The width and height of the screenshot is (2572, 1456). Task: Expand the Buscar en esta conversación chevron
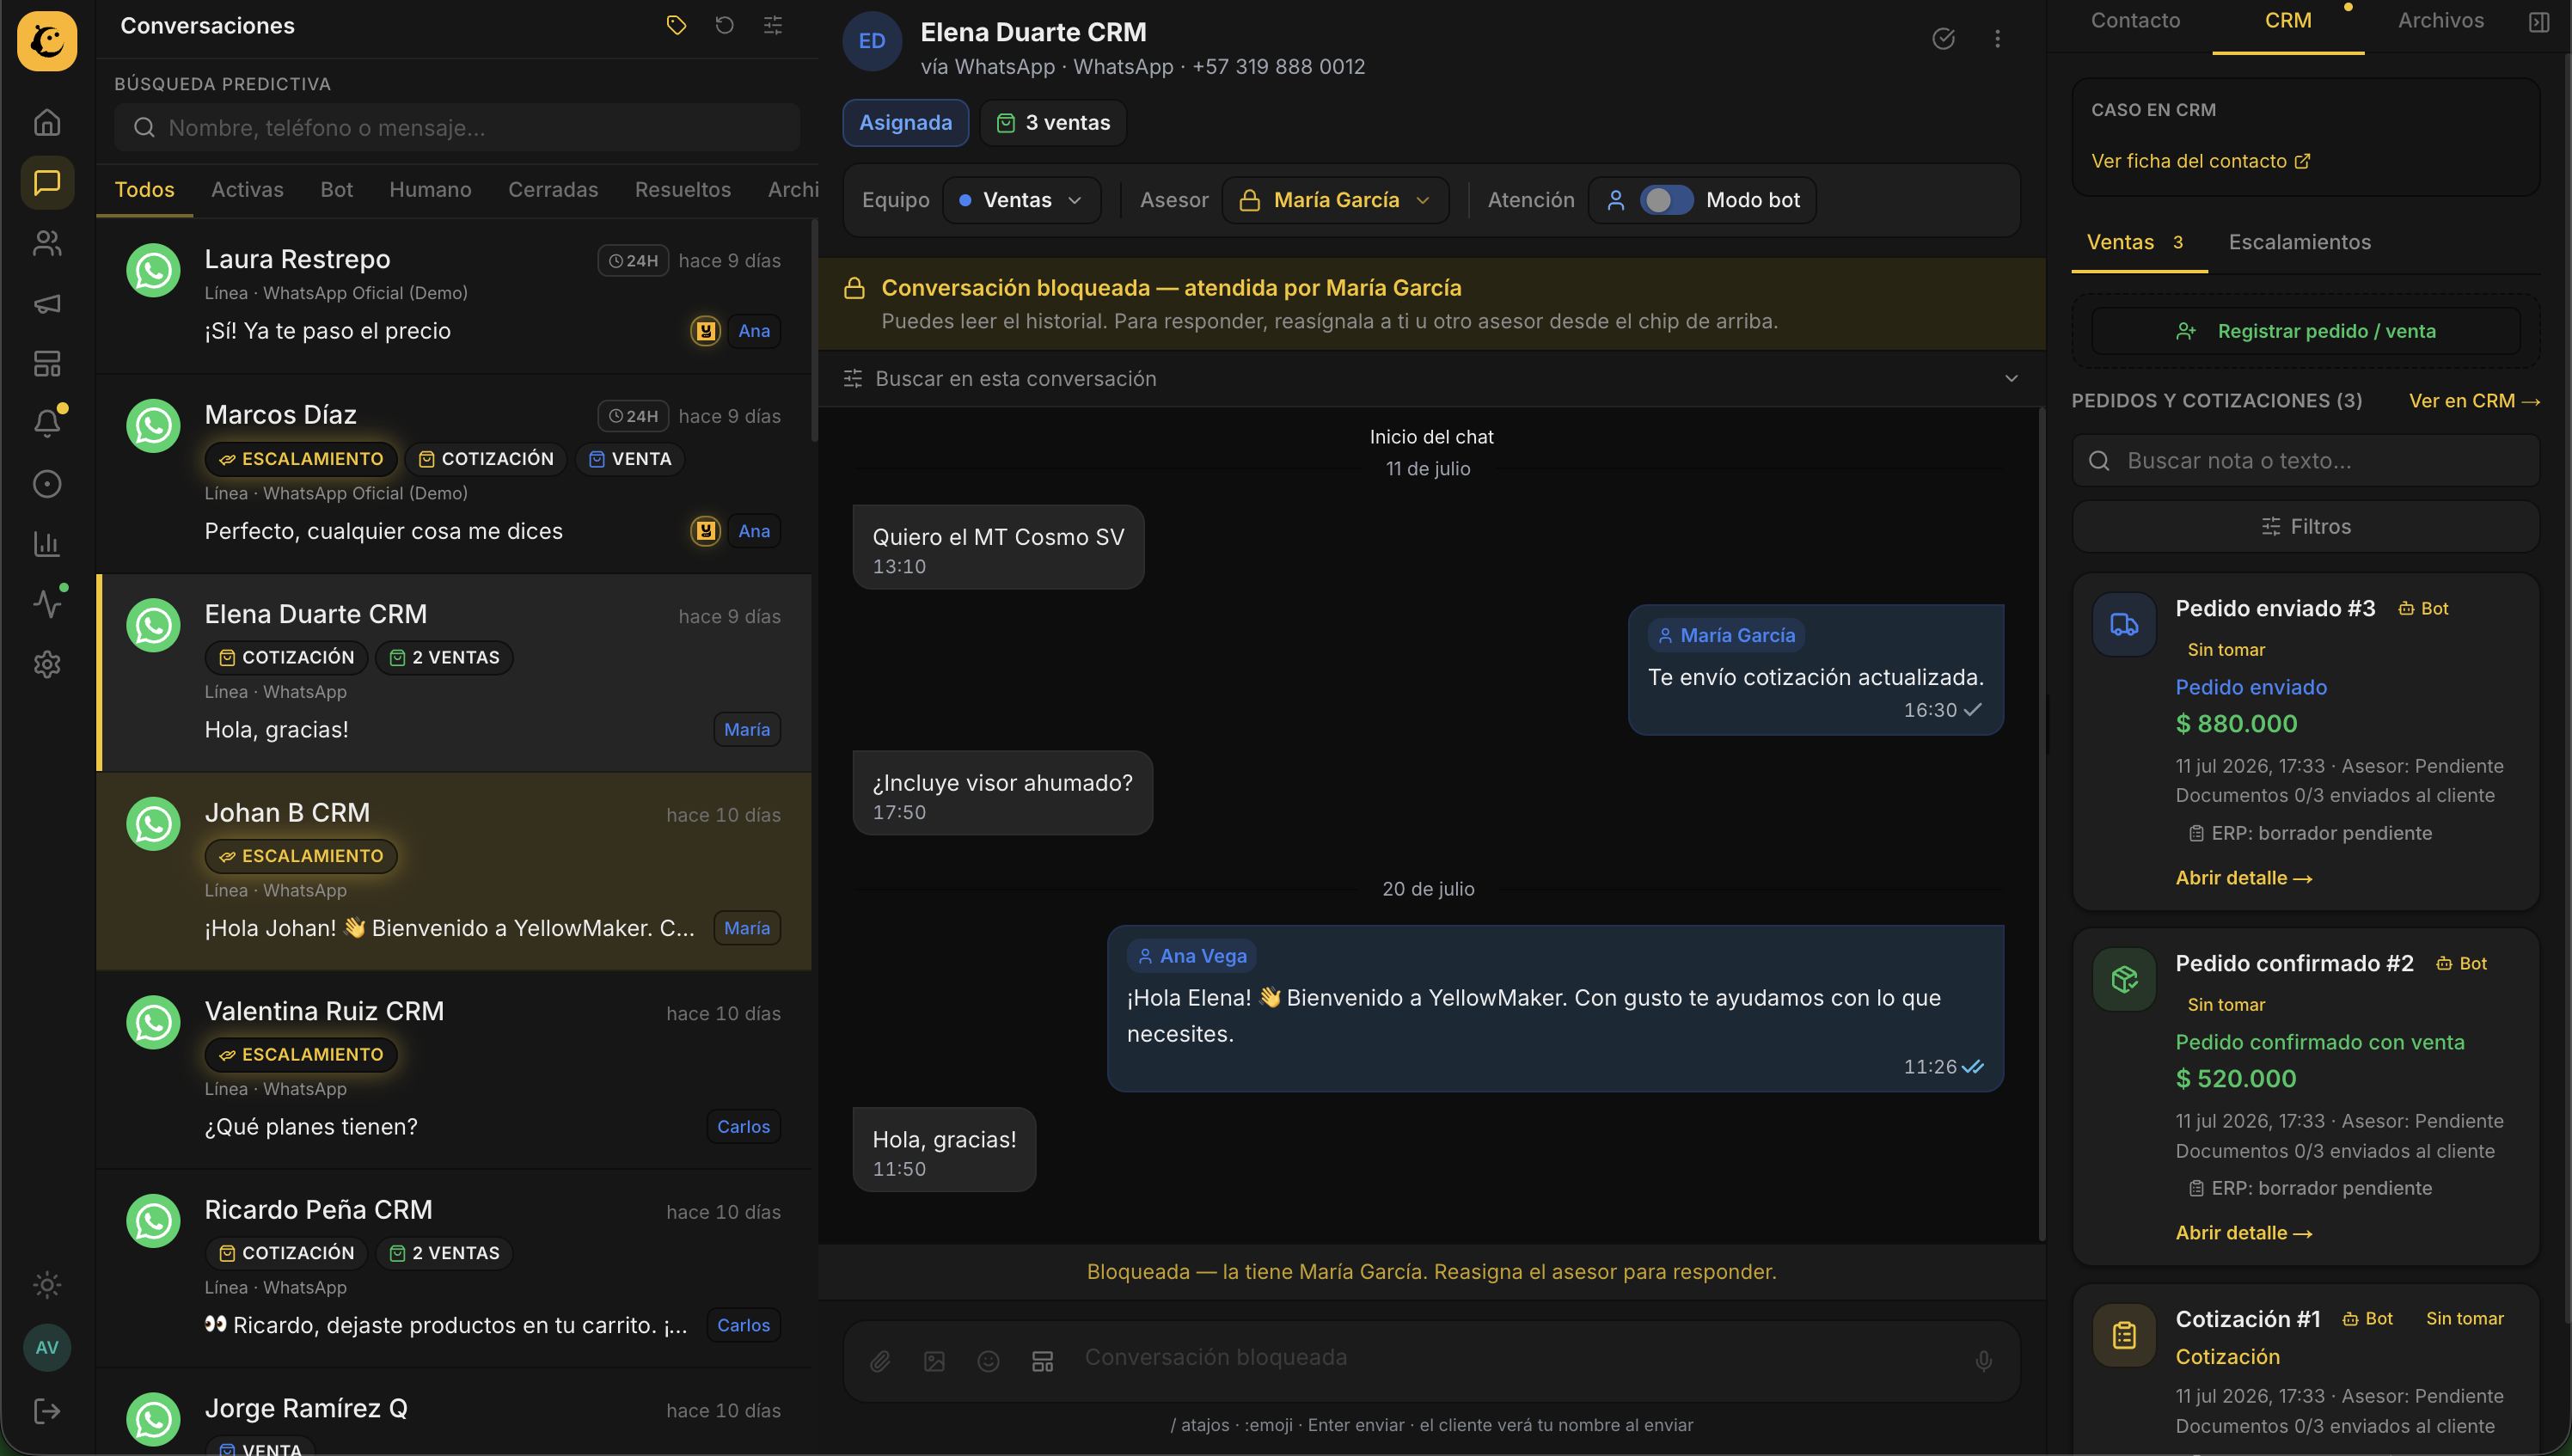tap(2011, 378)
